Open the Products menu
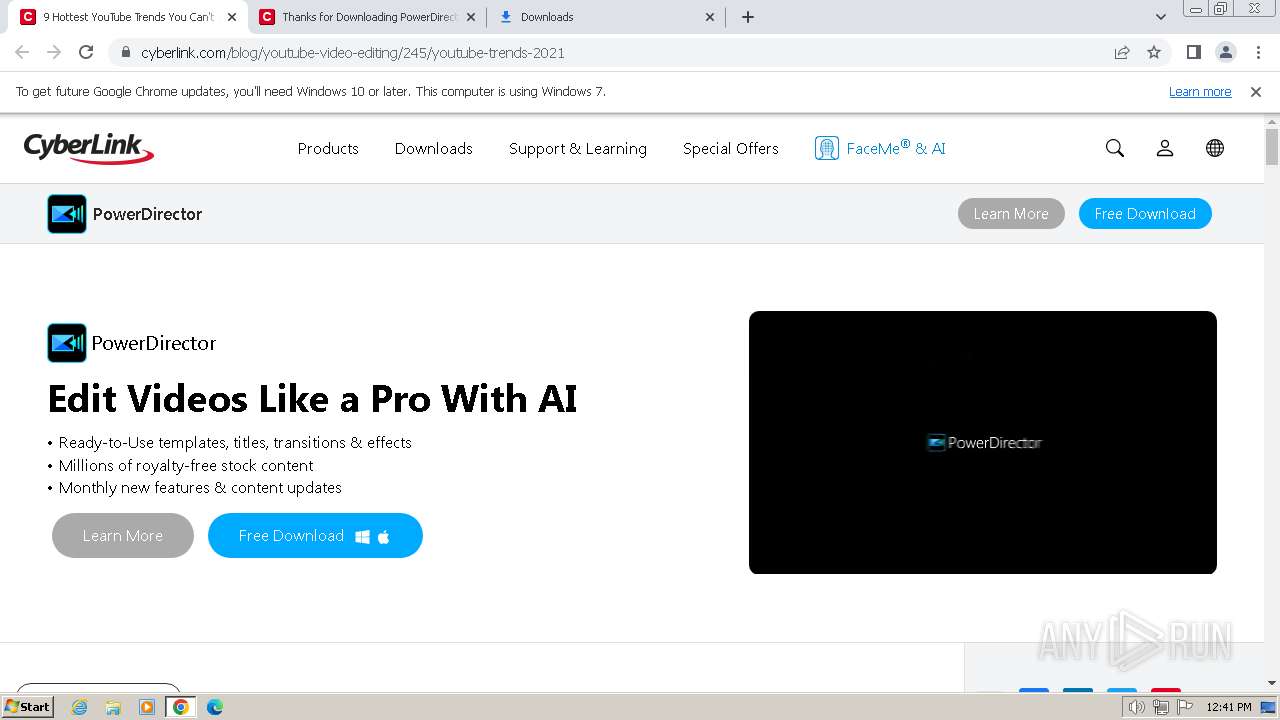Viewport: 1280px width, 720px height. click(x=328, y=148)
